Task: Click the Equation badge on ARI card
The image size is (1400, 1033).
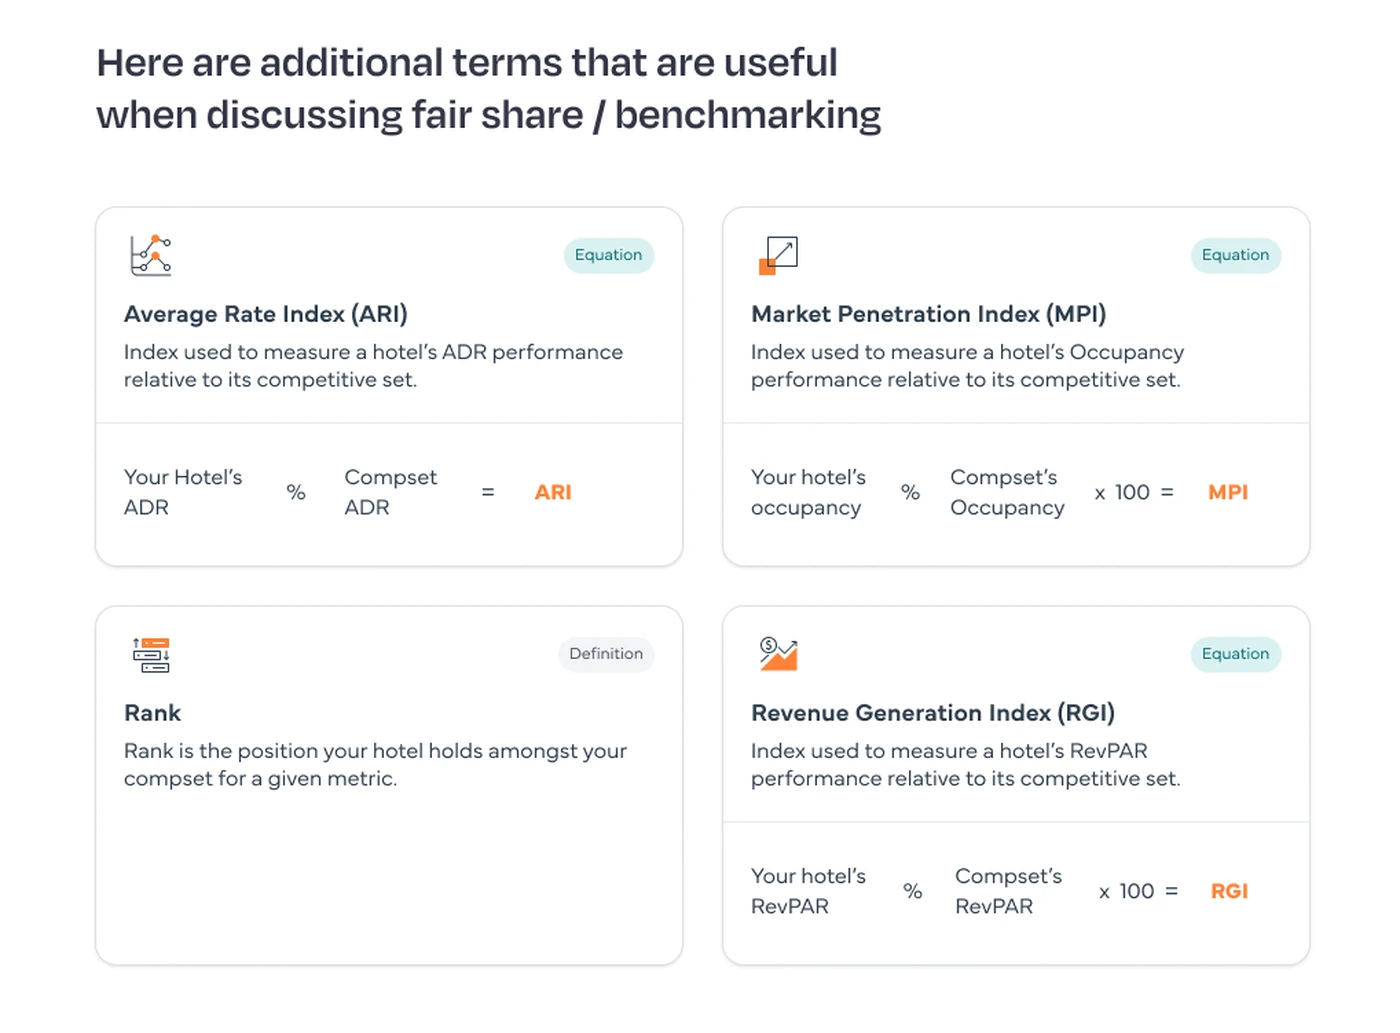Action: pyautogui.click(x=608, y=255)
